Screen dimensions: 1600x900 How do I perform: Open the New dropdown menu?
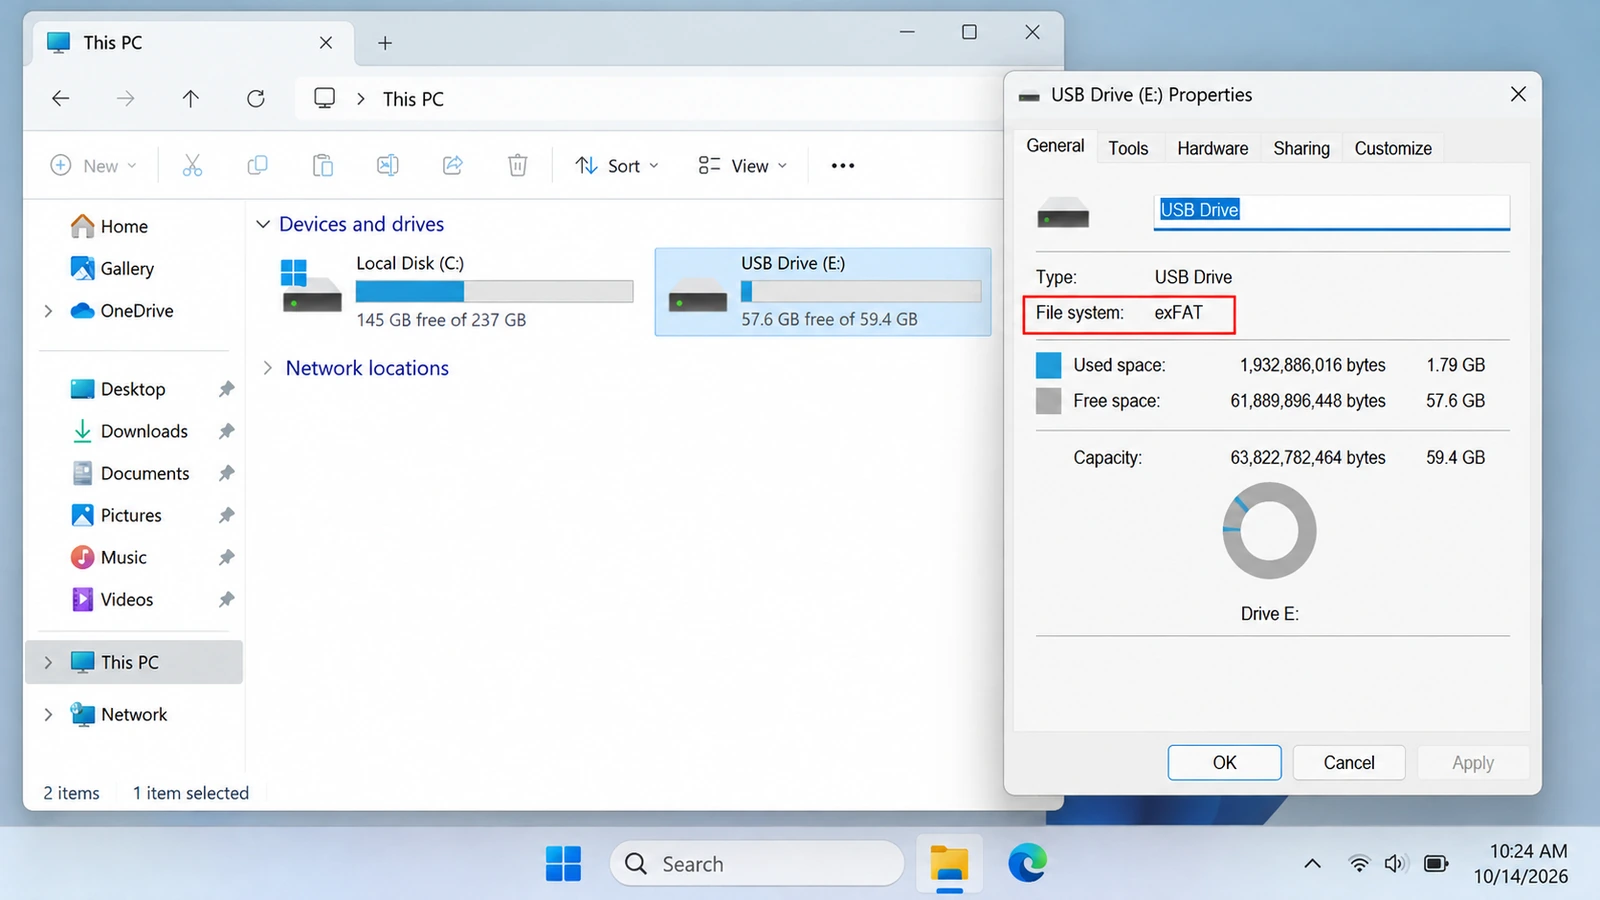pos(94,165)
